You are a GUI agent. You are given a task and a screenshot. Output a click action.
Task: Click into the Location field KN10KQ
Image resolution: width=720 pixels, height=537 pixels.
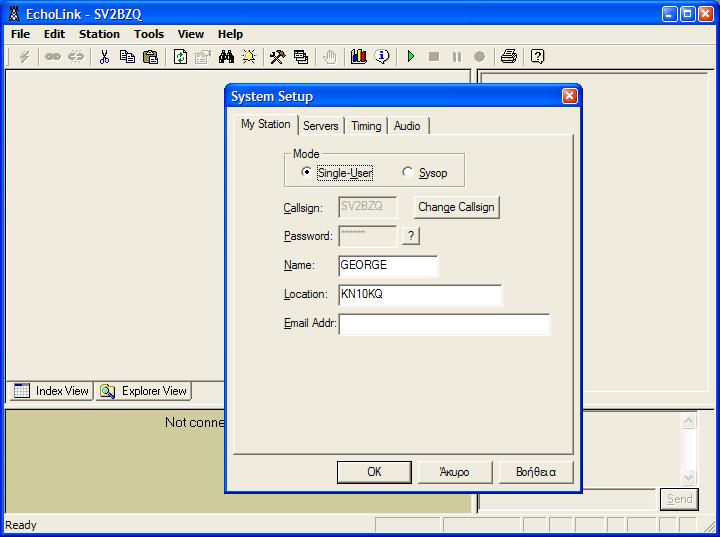tap(420, 294)
